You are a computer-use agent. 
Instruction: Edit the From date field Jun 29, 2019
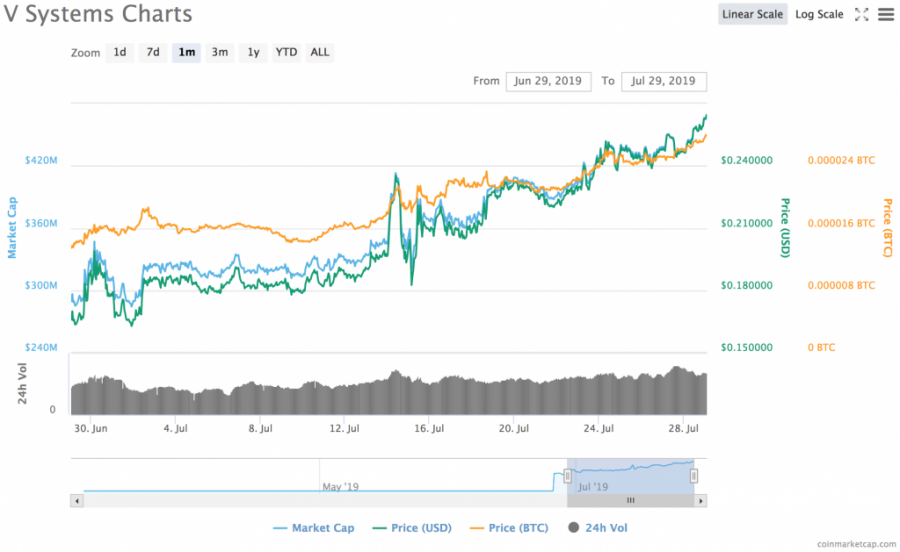[x=548, y=81]
